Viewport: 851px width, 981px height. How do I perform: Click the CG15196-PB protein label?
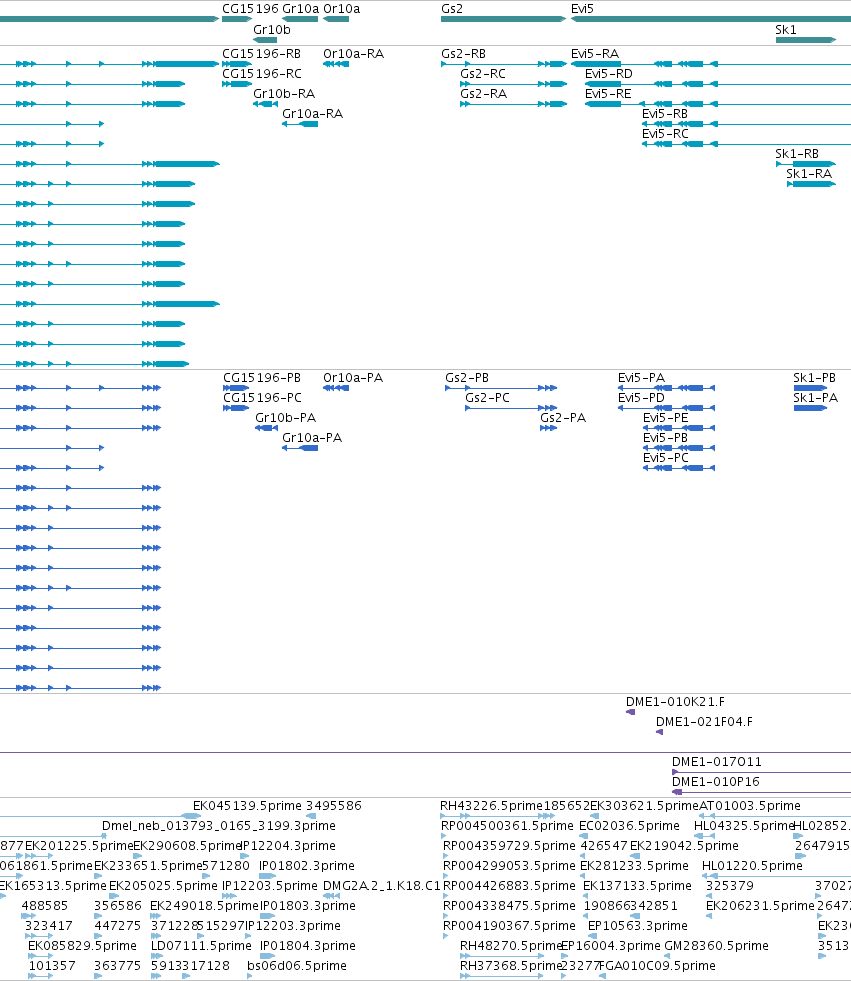262,378
